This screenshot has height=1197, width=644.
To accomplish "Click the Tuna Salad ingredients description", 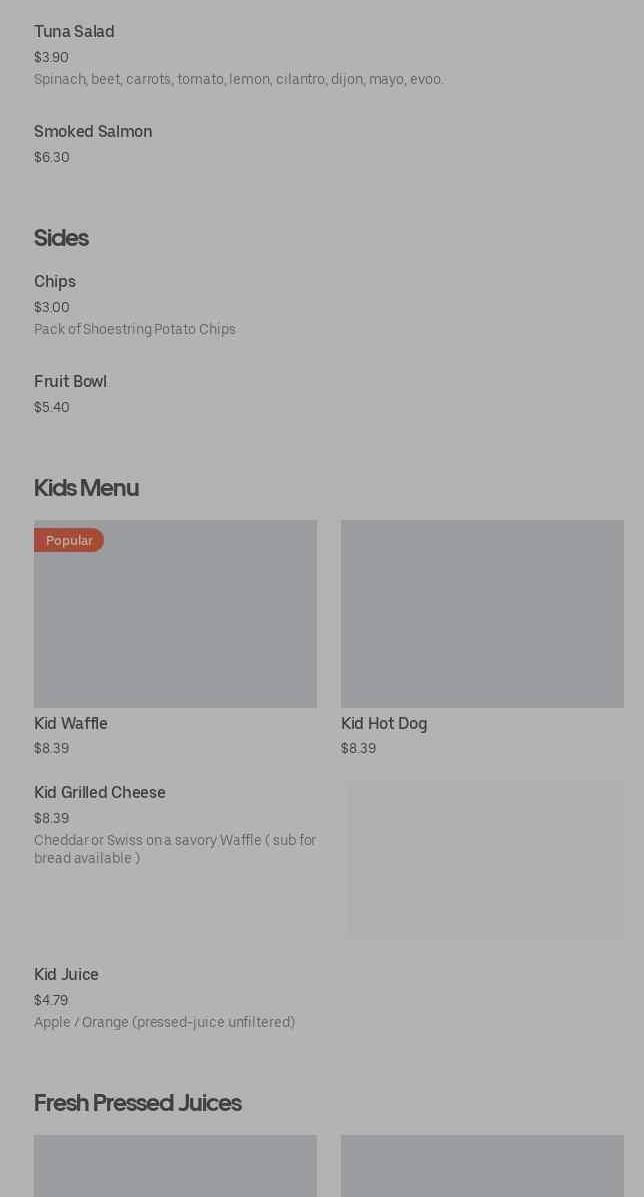I will 239,79.
